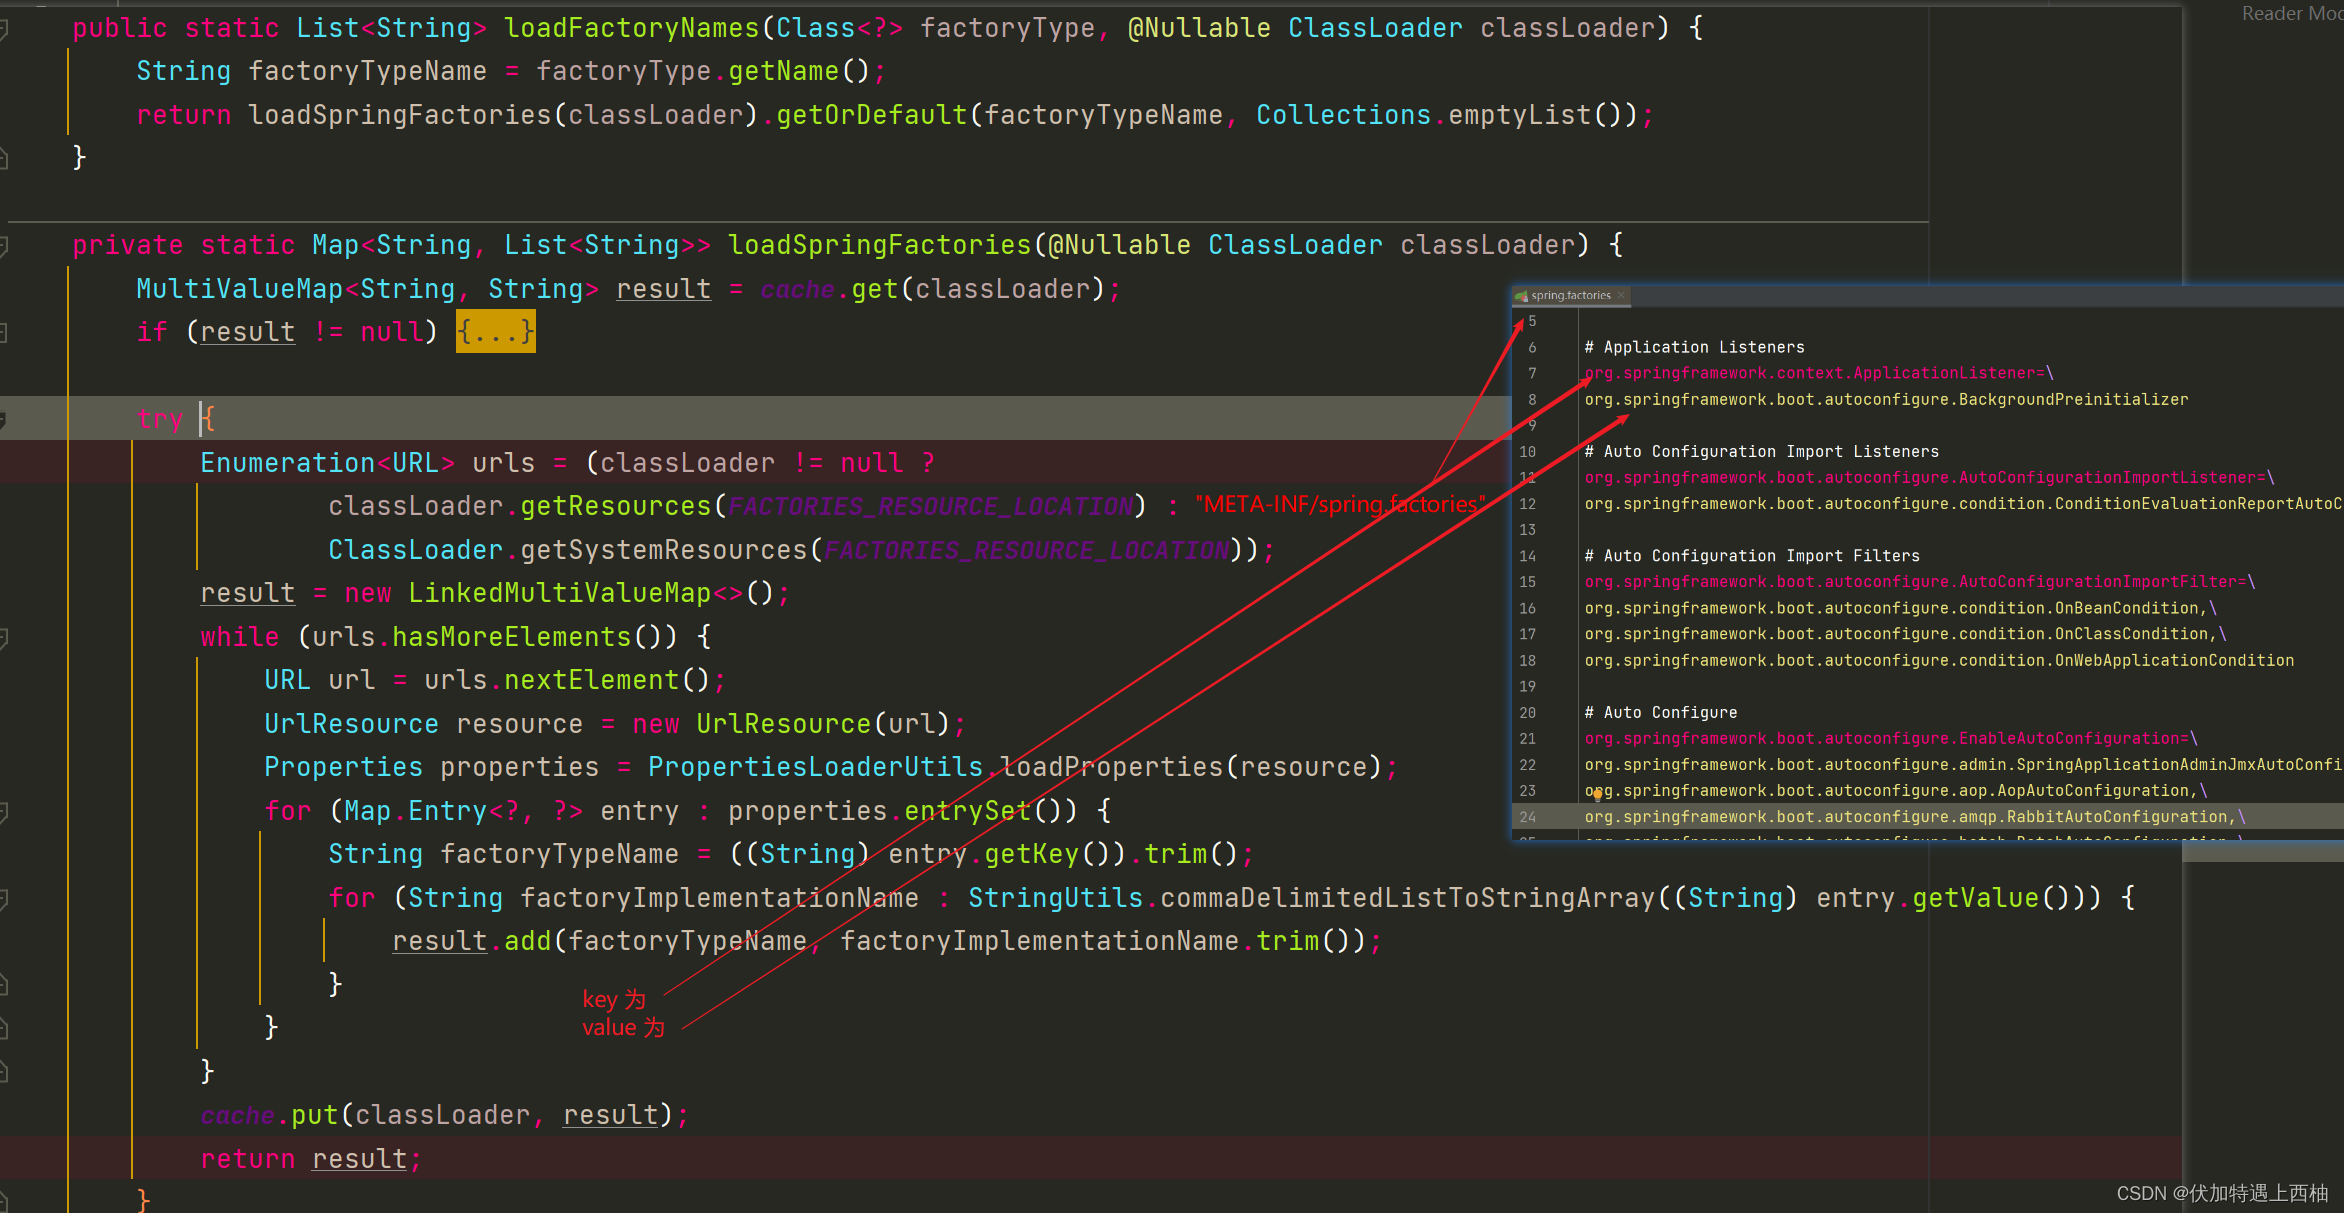Click line number 24 in spring.factories gutter

1527,816
